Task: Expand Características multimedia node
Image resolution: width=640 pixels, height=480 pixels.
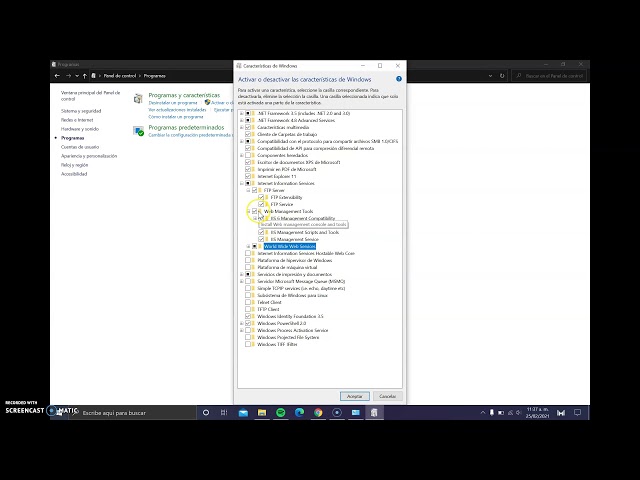Action: pyautogui.click(x=241, y=127)
